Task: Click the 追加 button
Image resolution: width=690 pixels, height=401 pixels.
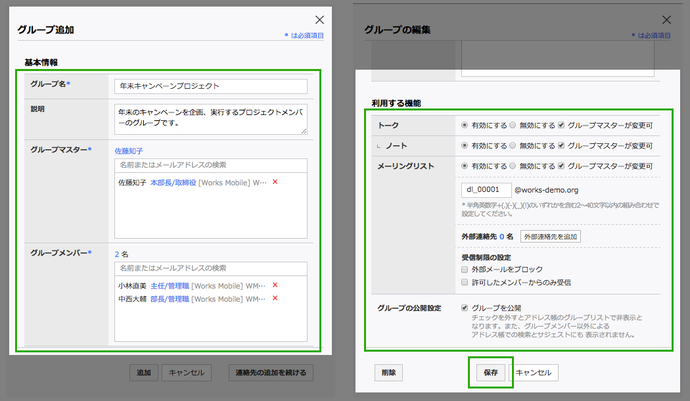Action: click(144, 372)
